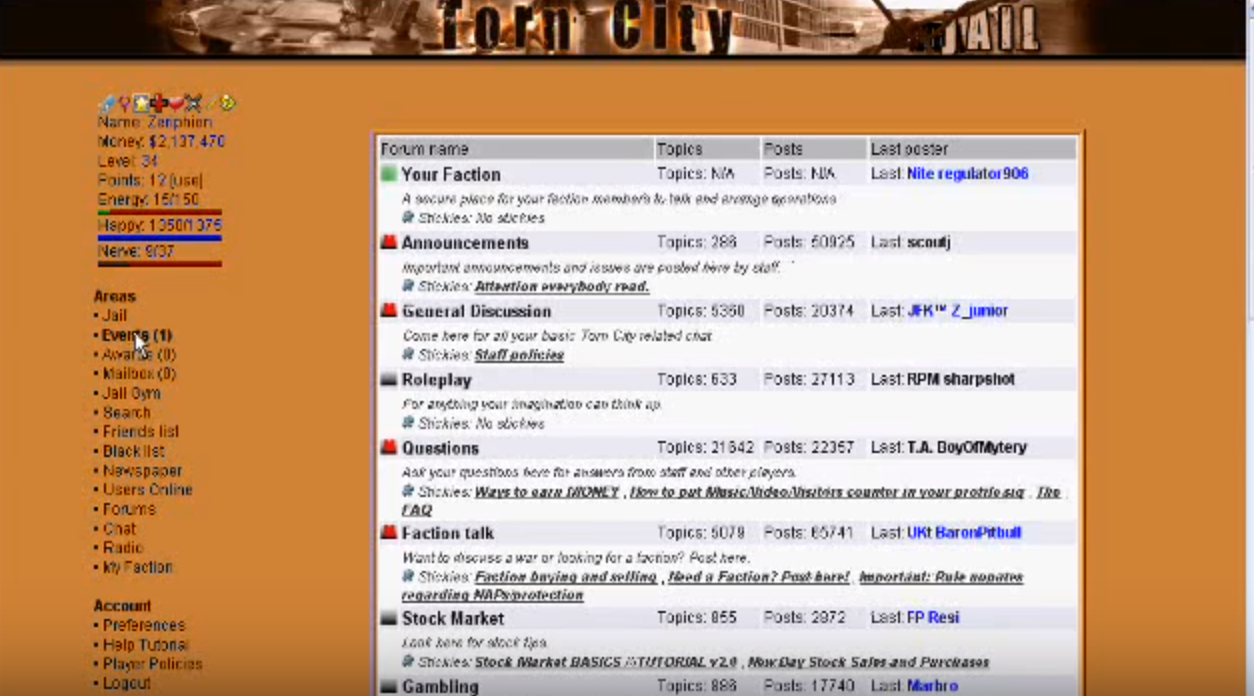Click the green icon beside Your Faction

click(389, 174)
